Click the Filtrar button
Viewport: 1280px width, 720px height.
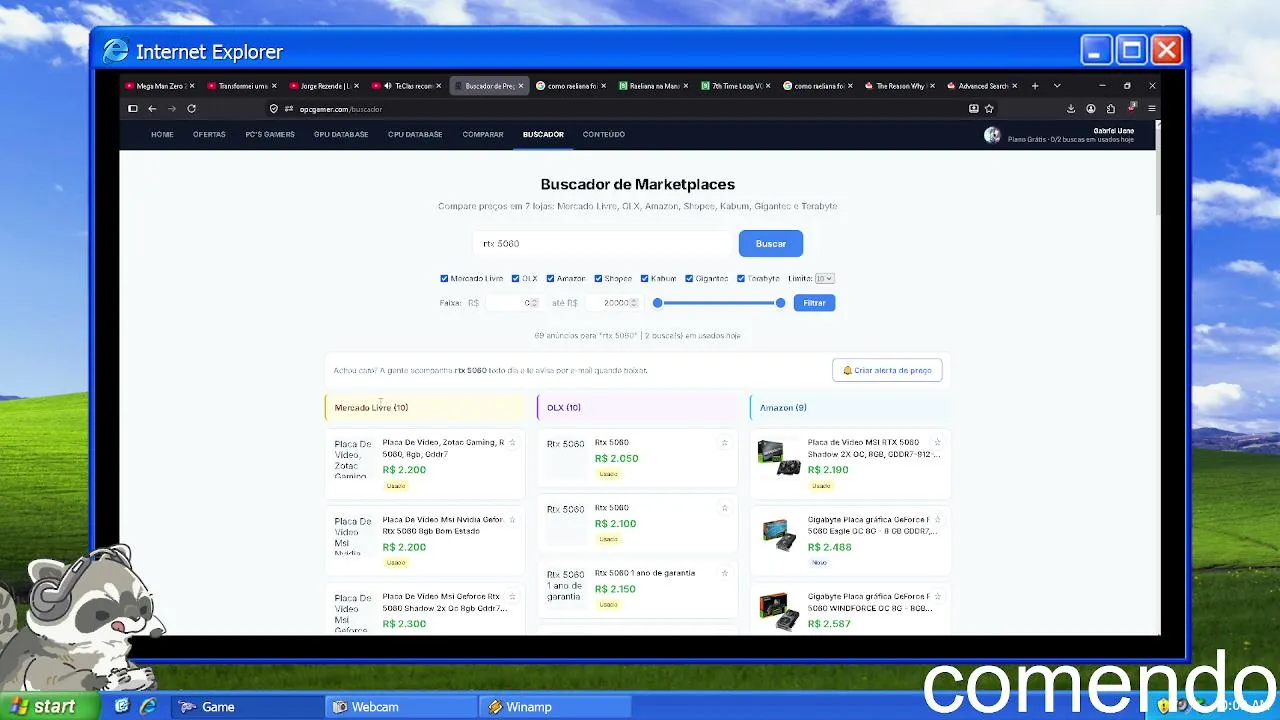pos(814,303)
